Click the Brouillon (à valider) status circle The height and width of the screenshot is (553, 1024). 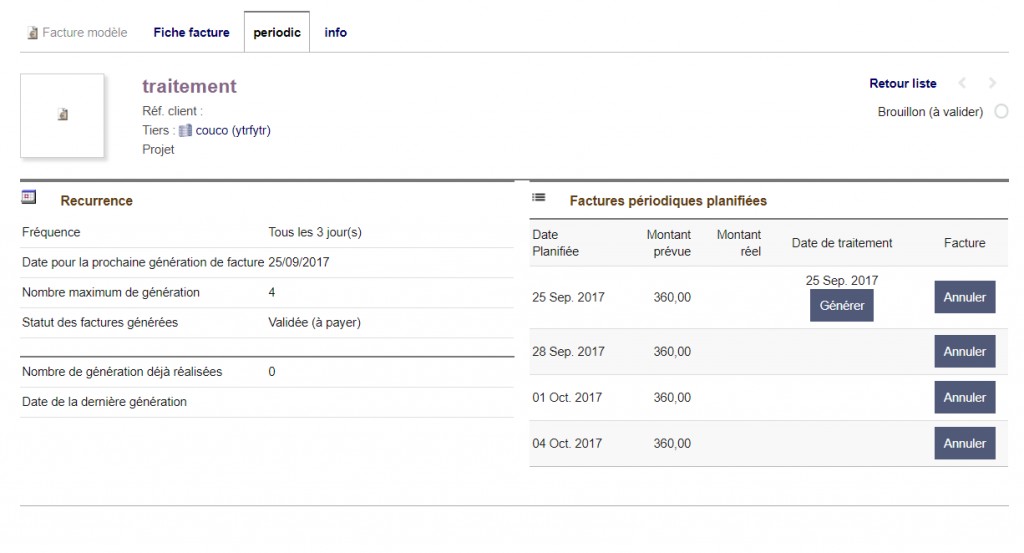(x=1001, y=112)
